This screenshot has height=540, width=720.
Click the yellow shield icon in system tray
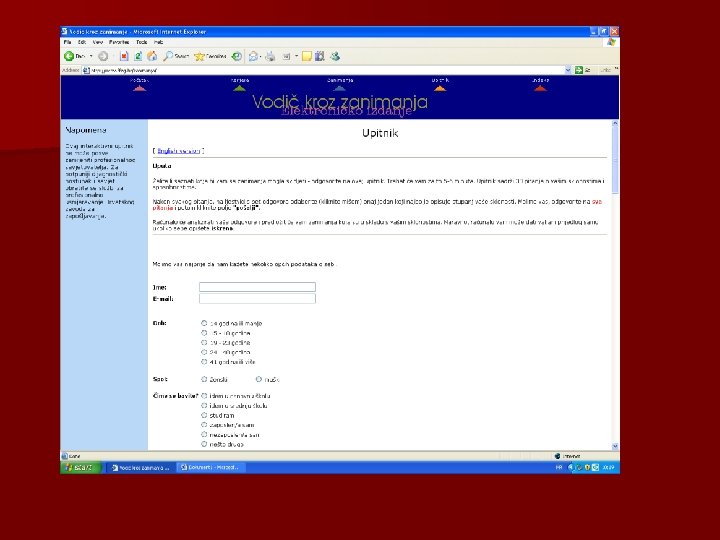click(587, 467)
